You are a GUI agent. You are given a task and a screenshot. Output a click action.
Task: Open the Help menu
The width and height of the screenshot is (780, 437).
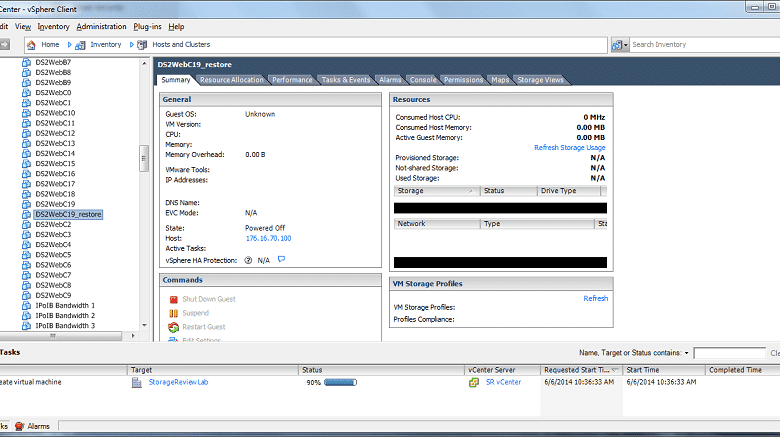tap(176, 27)
